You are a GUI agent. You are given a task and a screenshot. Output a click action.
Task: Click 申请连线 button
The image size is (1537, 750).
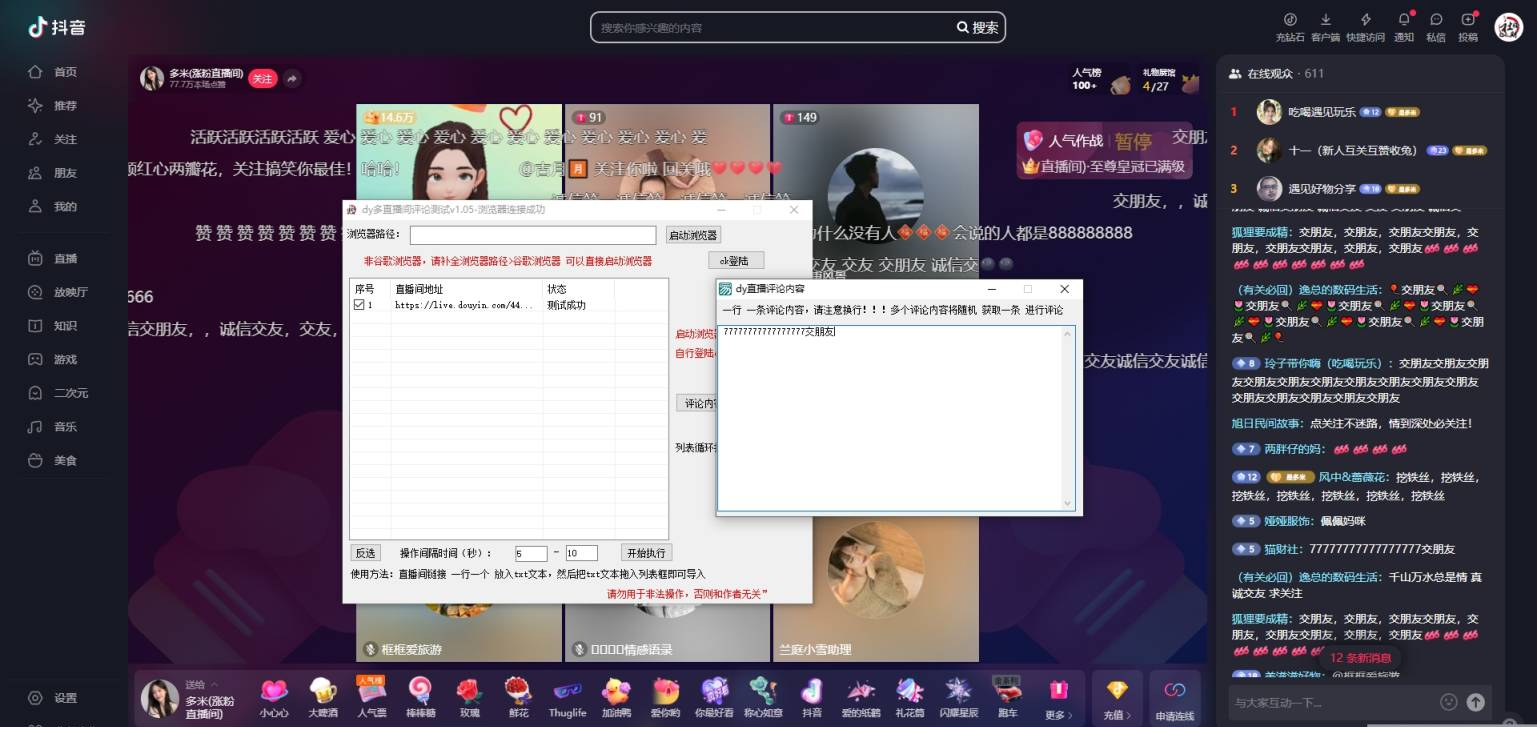tap(1175, 697)
